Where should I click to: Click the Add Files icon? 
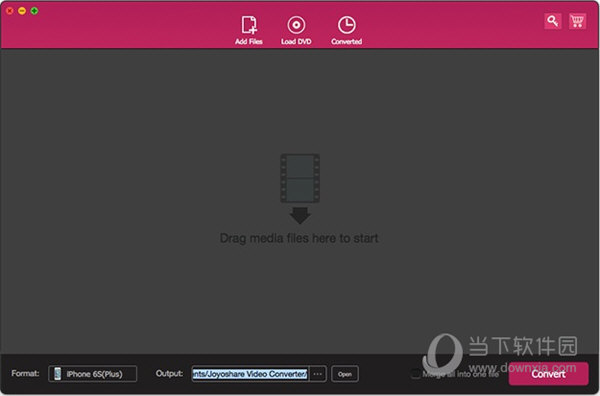click(249, 30)
